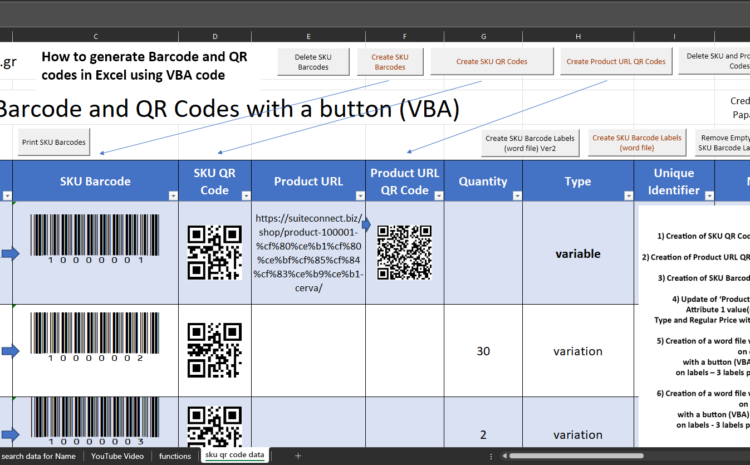
Task: Click the tab bar splitter dots handle
Action: click(x=491, y=456)
